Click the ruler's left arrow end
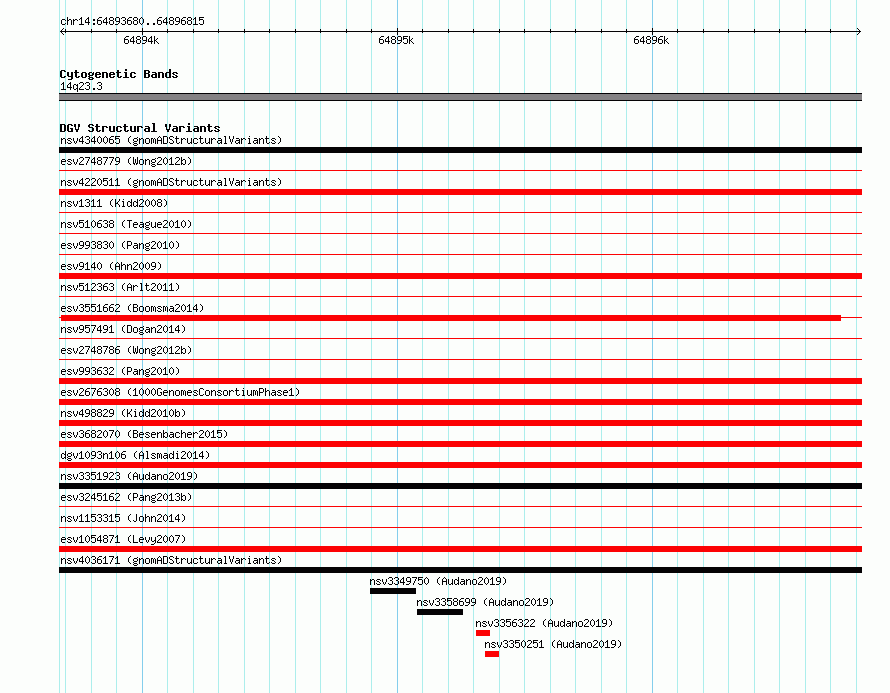 (62, 32)
